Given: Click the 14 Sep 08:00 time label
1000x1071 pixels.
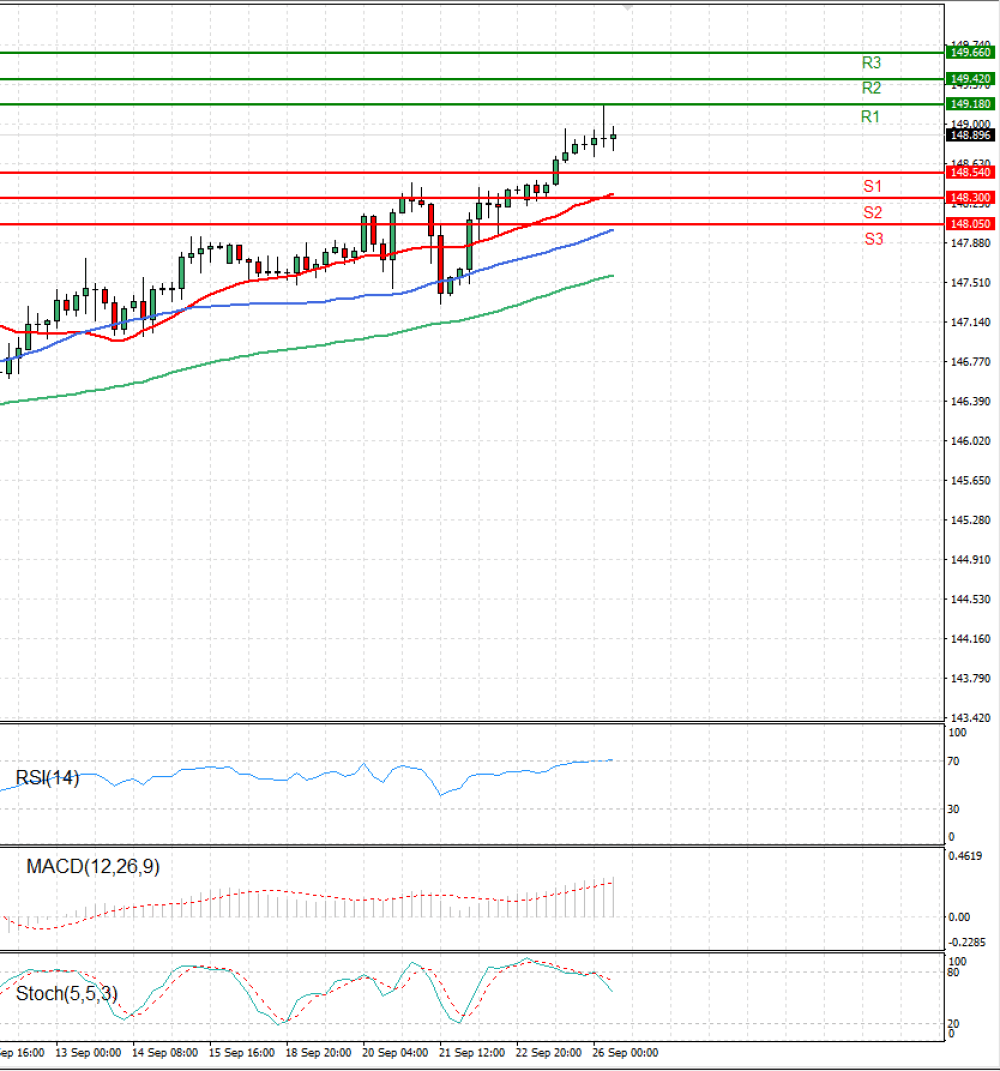Looking at the screenshot, I should 165,1053.
